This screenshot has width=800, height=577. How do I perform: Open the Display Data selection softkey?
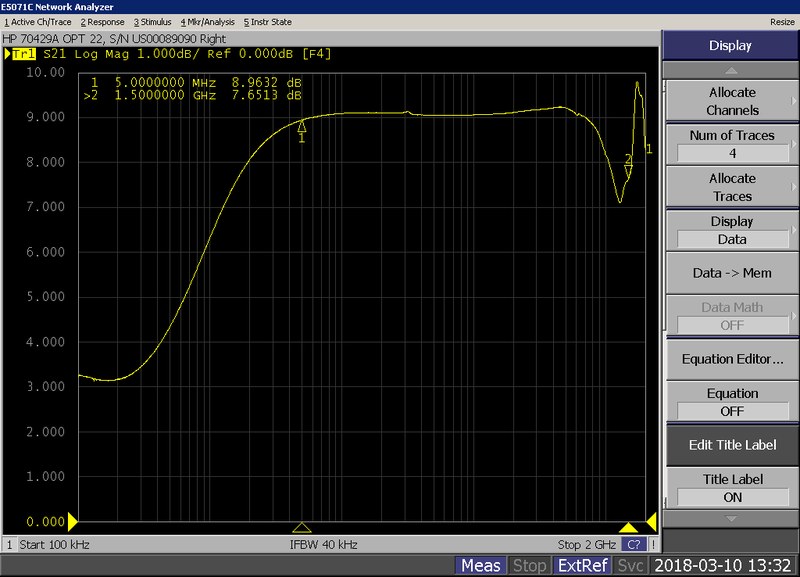point(732,230)
